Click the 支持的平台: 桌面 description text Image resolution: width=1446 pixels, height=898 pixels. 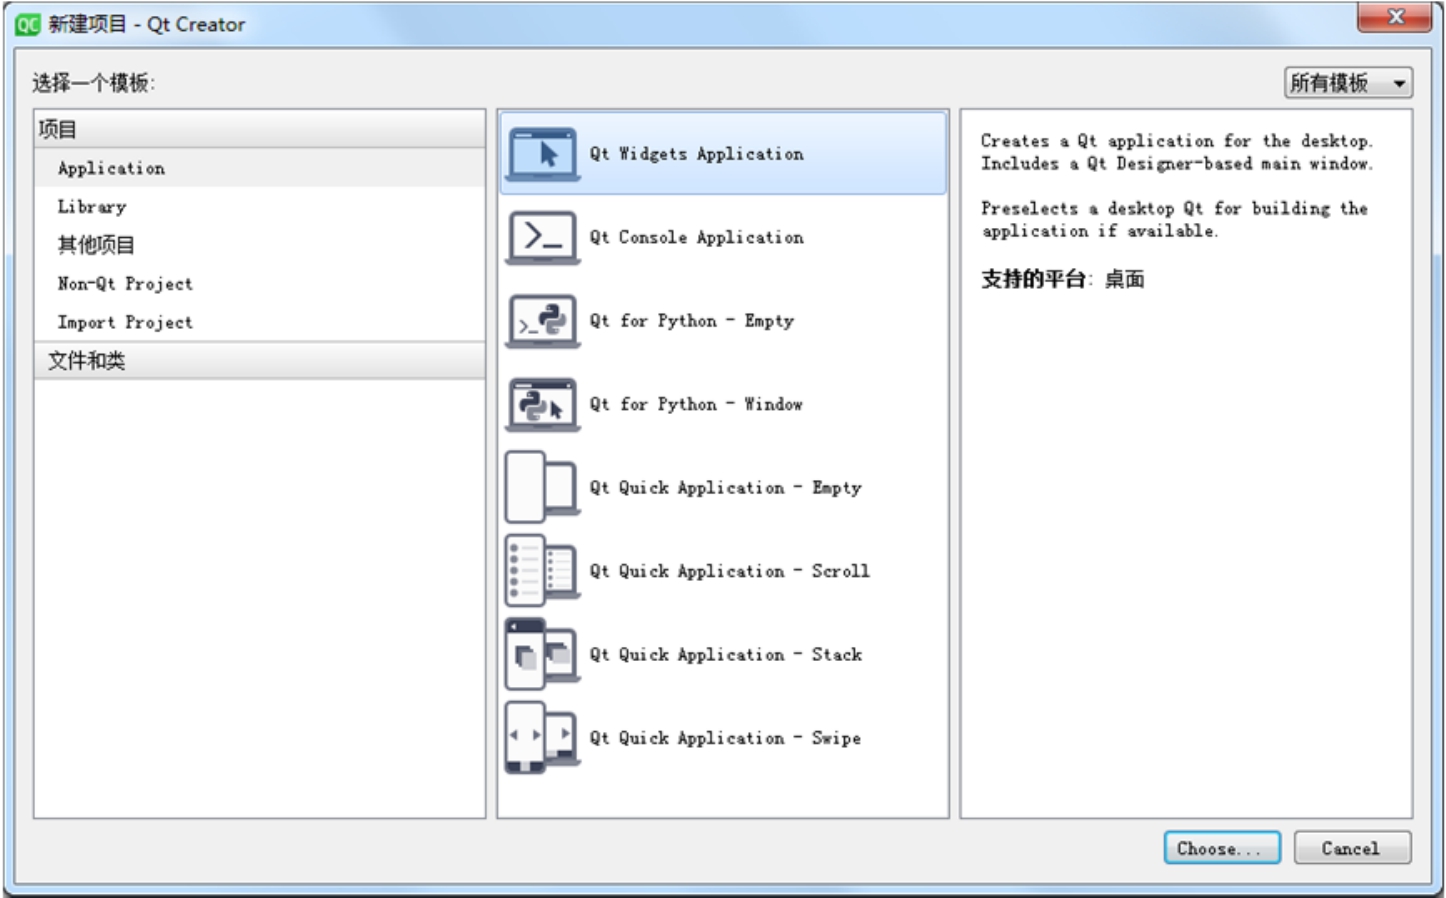1062,279
